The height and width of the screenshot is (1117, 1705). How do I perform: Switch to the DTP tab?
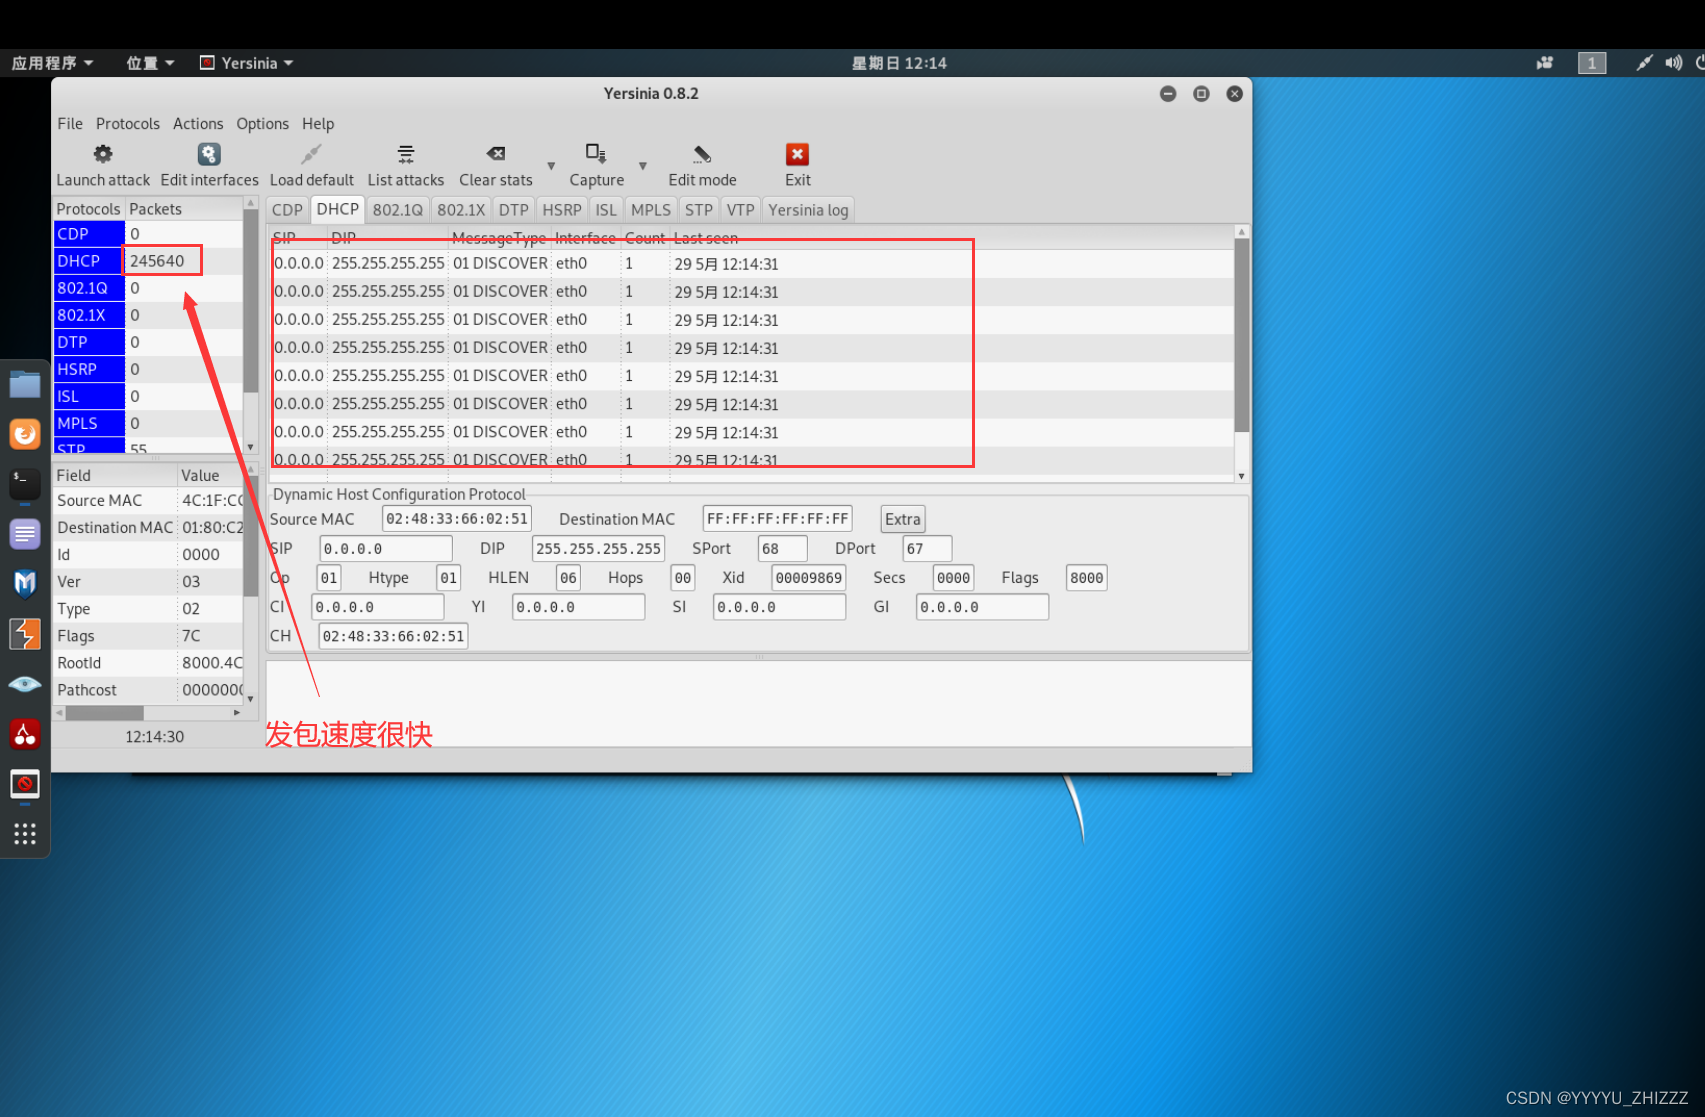pos(514,210)
